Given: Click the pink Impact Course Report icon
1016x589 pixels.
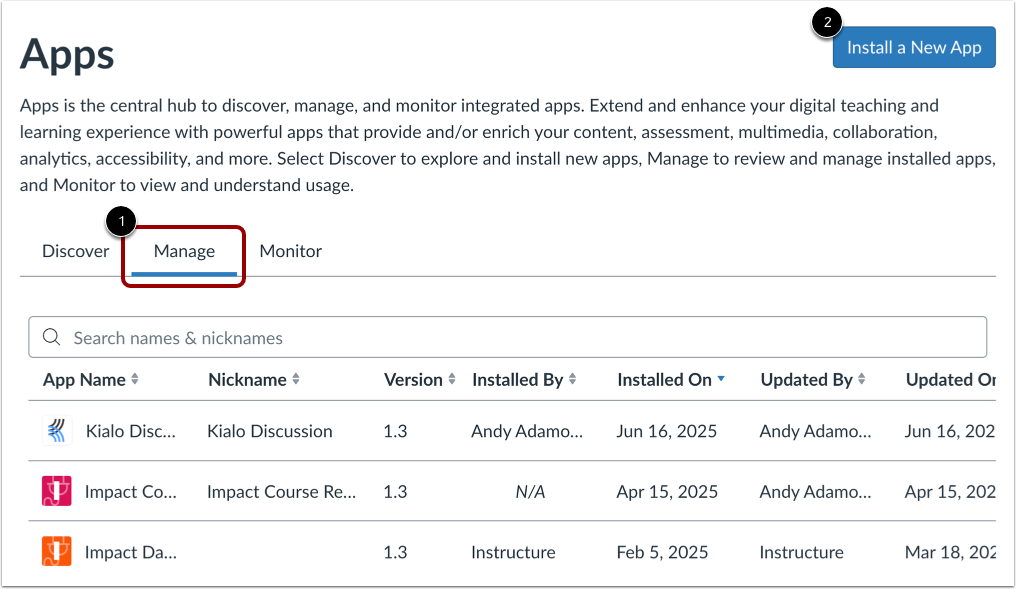Looking at the screenshot, I should click(57, 492).
